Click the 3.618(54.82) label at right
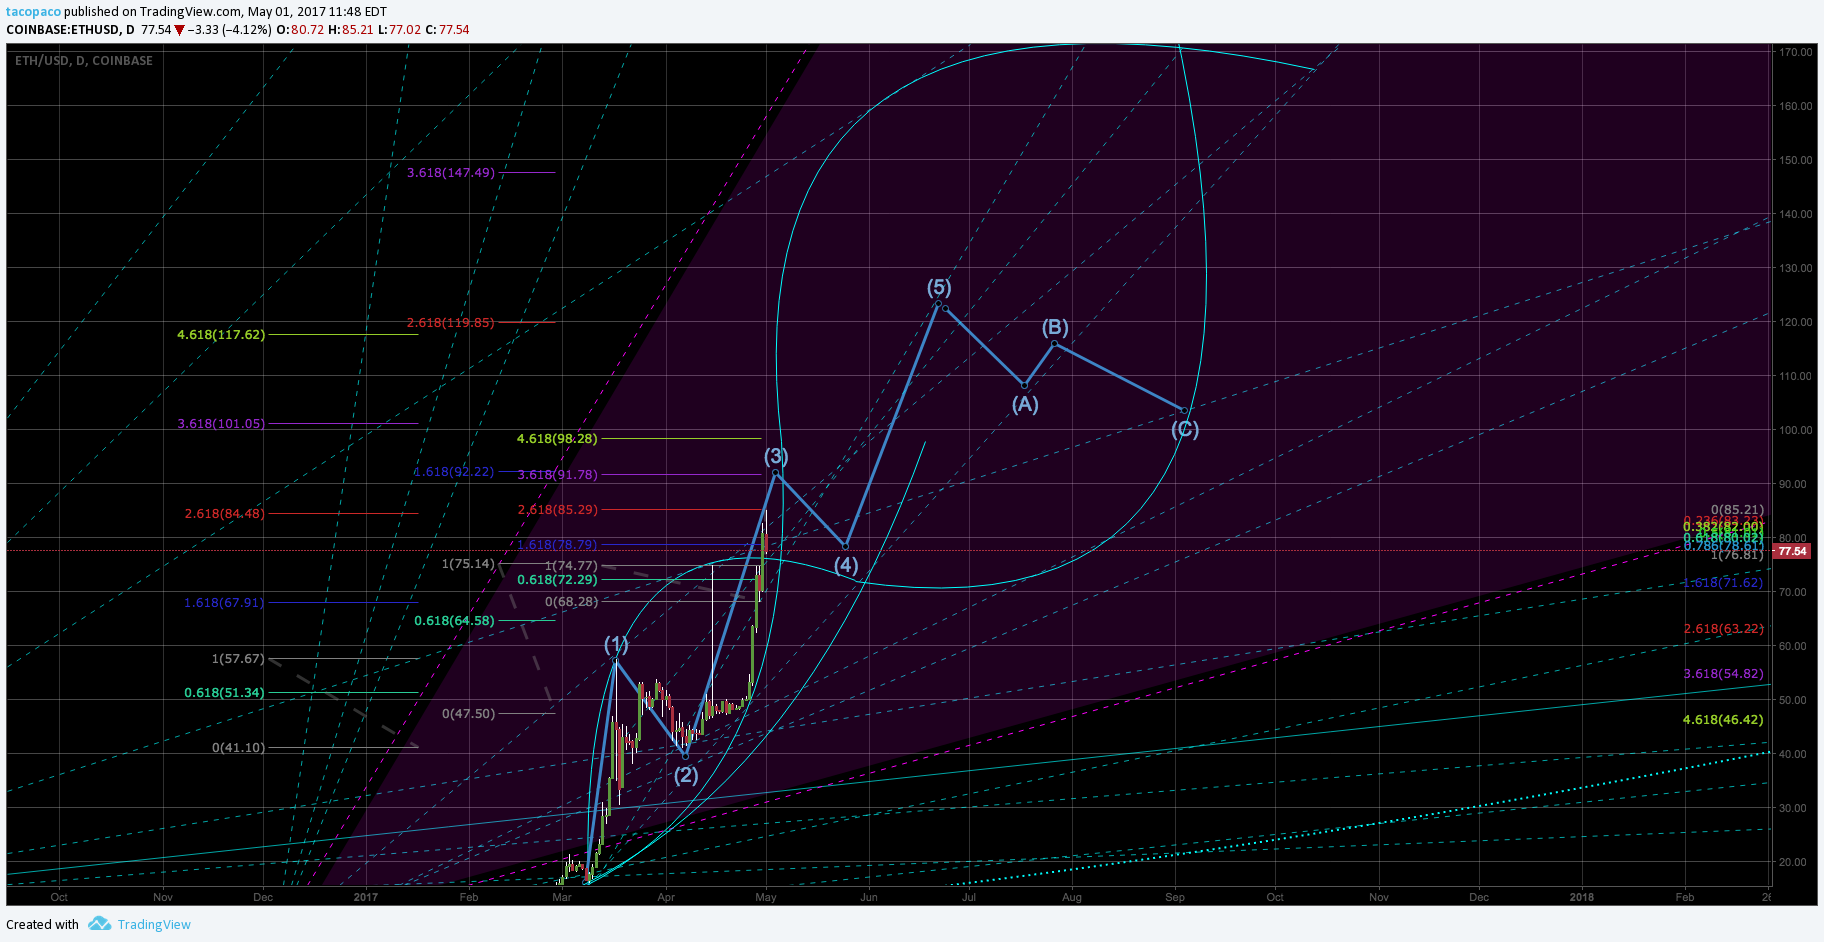This screenshot has width=1824, height=942. 1723,674
